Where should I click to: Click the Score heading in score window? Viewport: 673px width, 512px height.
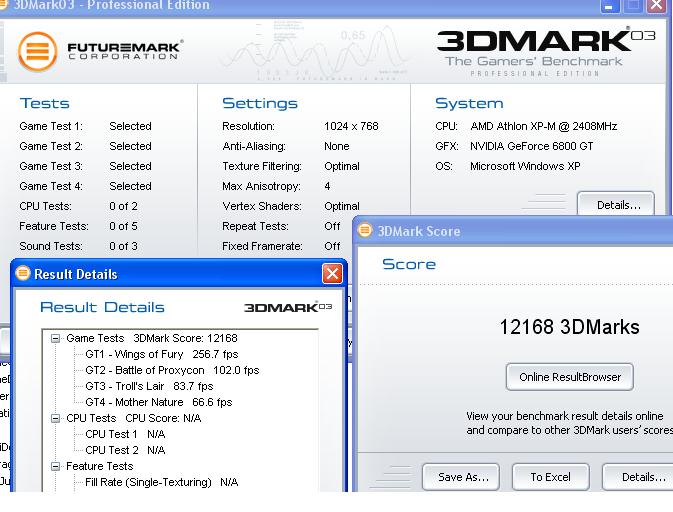pos(409,264)
